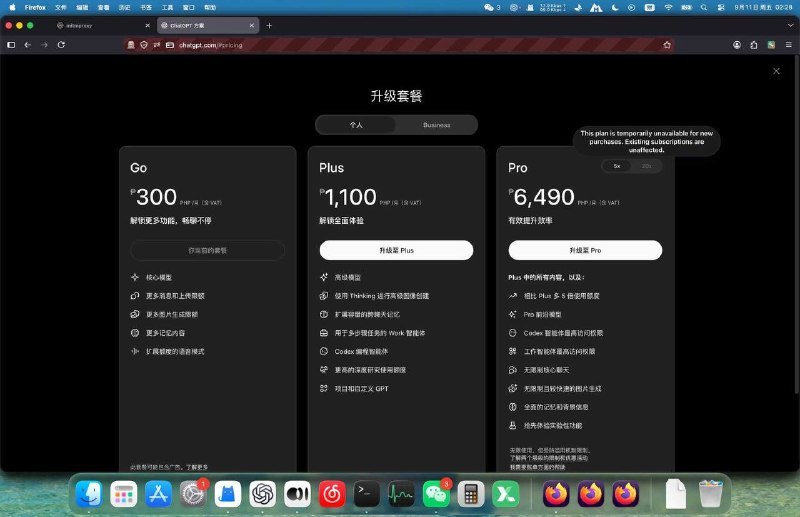The image size is (800, 517).
Task: Open App Store from the Dock
Action: (158, 494)
